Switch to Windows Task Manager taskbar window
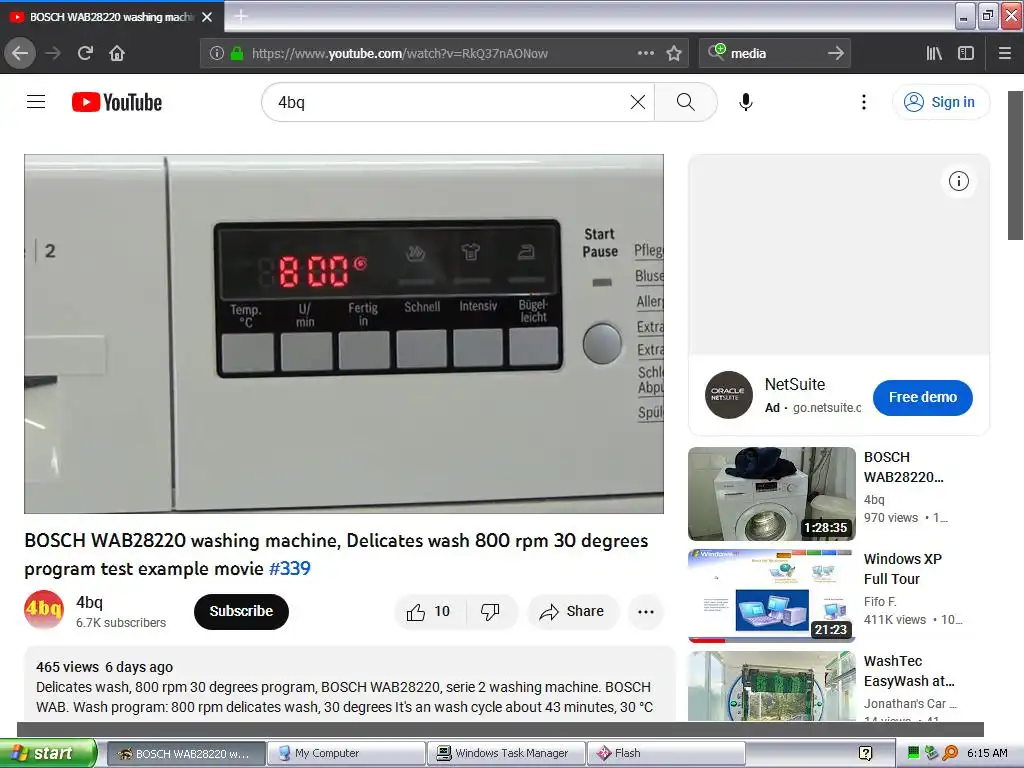Screen dimensions: 1024x768 (506, 753)
